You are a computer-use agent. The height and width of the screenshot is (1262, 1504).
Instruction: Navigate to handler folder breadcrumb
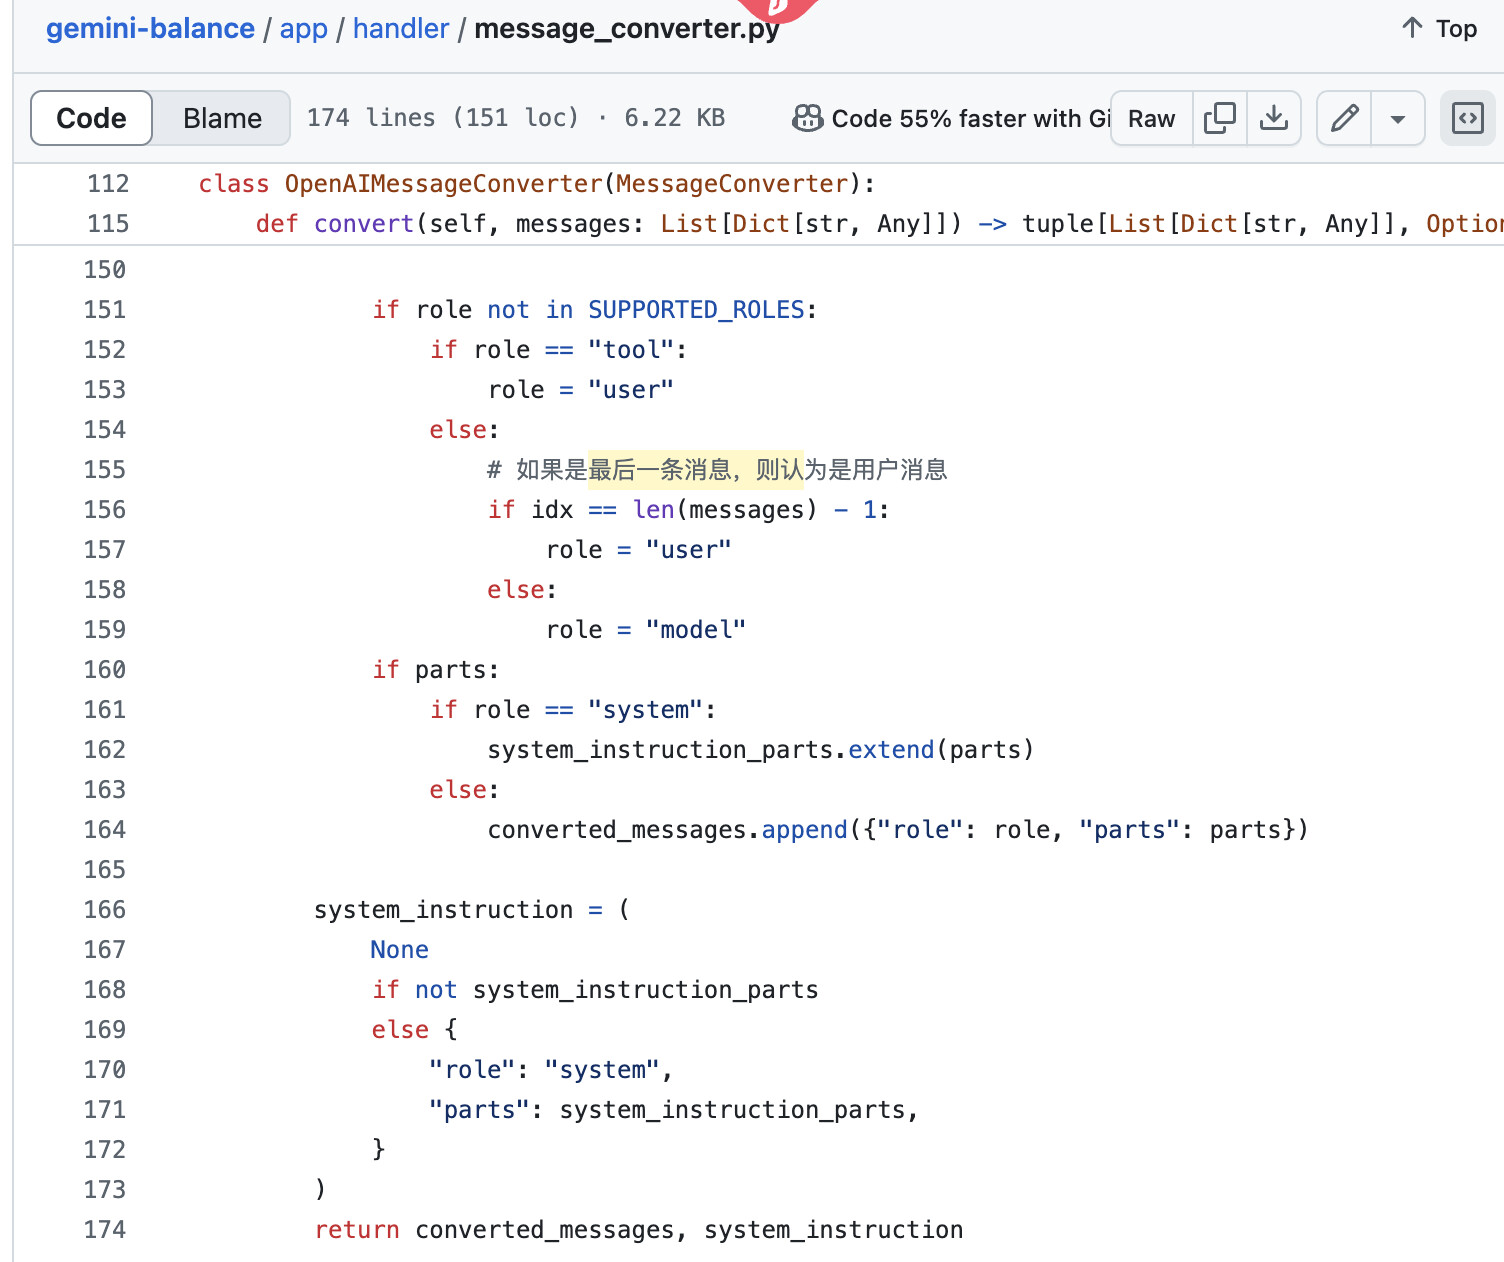coord(401,28)
